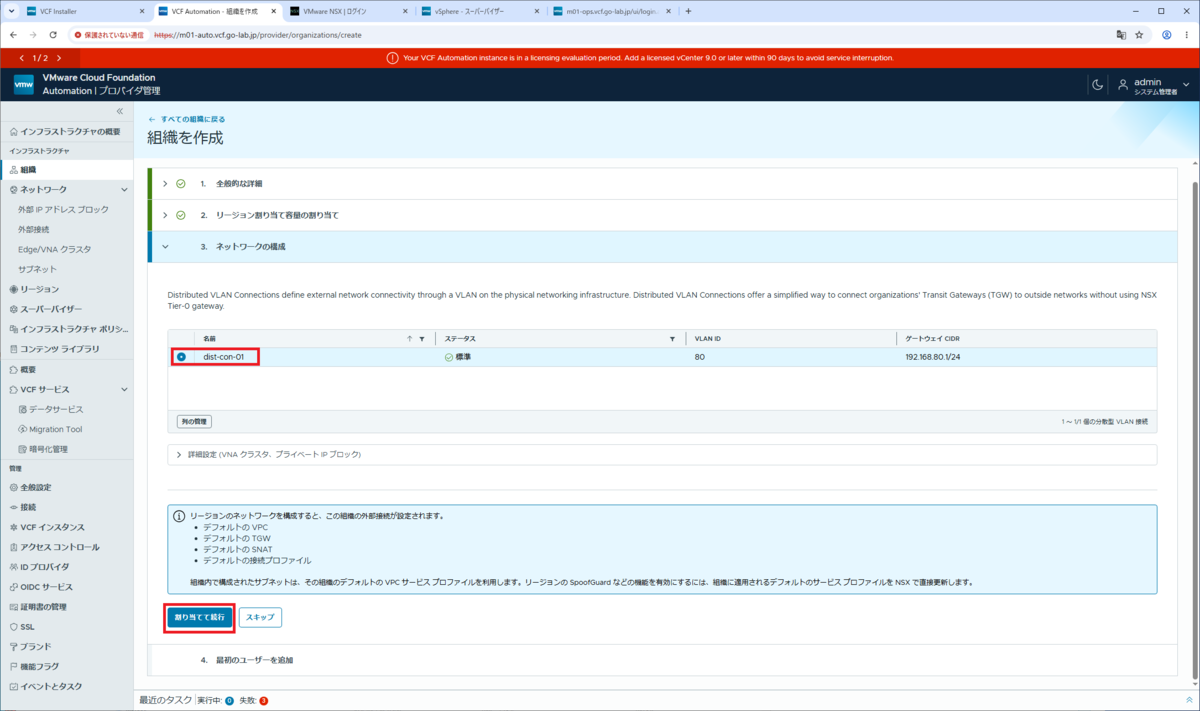The height and width of the screenshot is (711, 1200).
Task: Open サブネット sidebar link
Action: coord(38,270)
